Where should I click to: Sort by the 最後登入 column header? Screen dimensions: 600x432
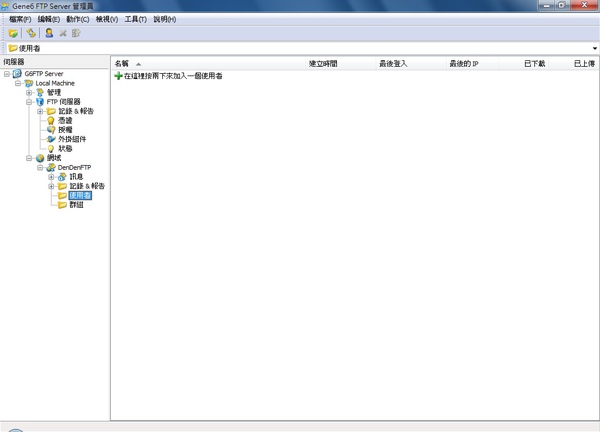[411, 64]
